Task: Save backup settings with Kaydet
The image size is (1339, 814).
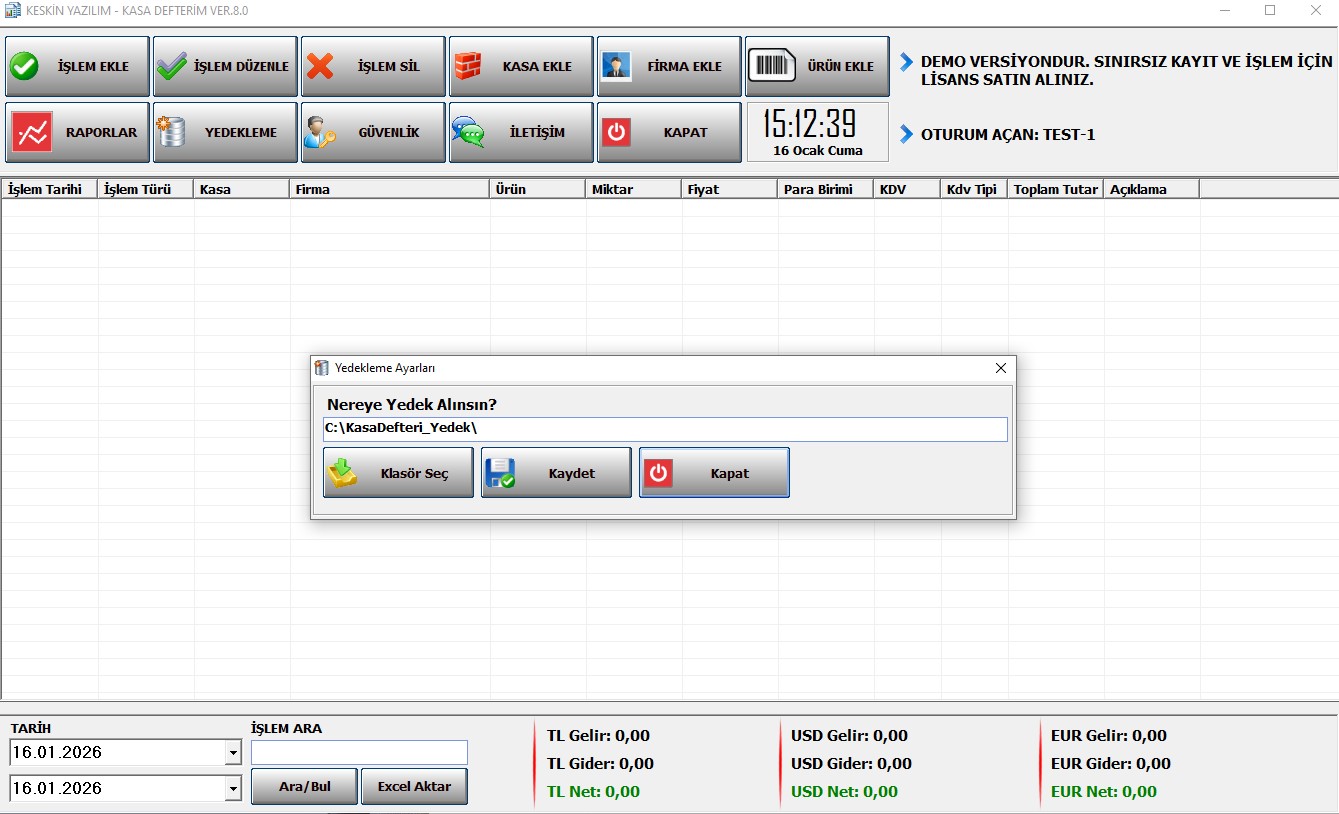Action: (556, 473)
